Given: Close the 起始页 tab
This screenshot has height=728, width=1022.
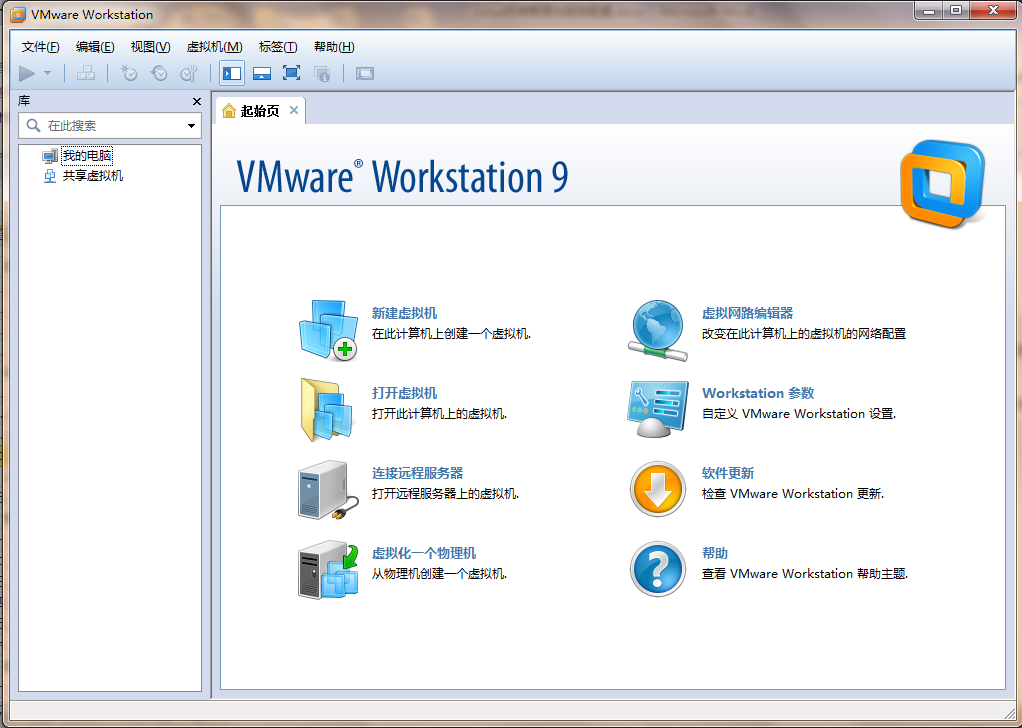Looking at the screenshot, I should [x=294, y=110].
